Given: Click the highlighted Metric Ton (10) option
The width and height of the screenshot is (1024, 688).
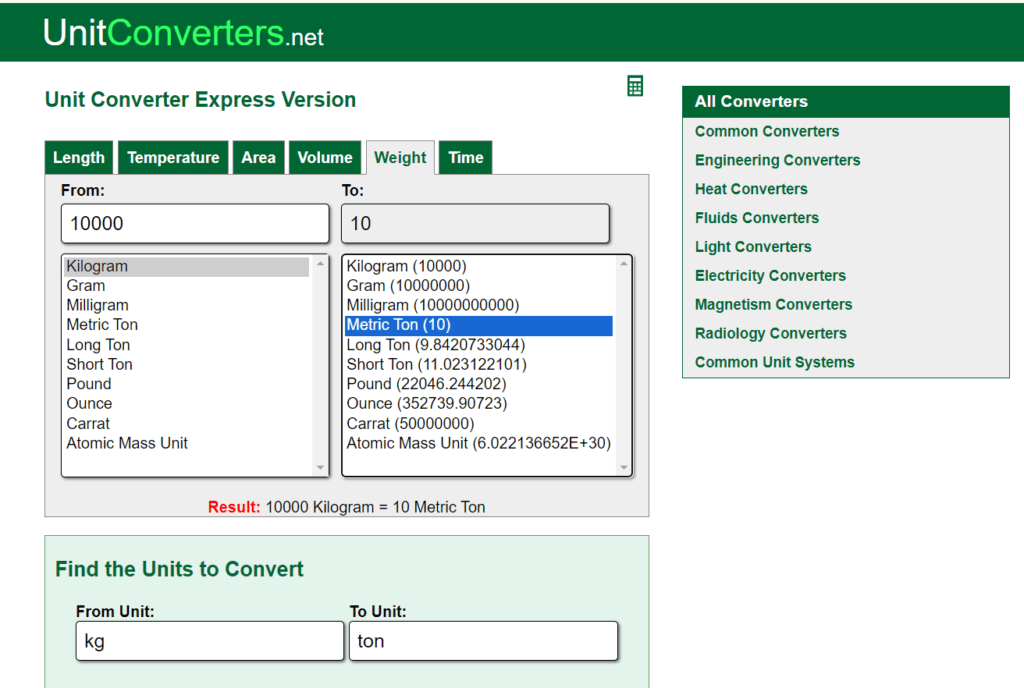Looking at the screenshot, I should [x=479, y=325].
